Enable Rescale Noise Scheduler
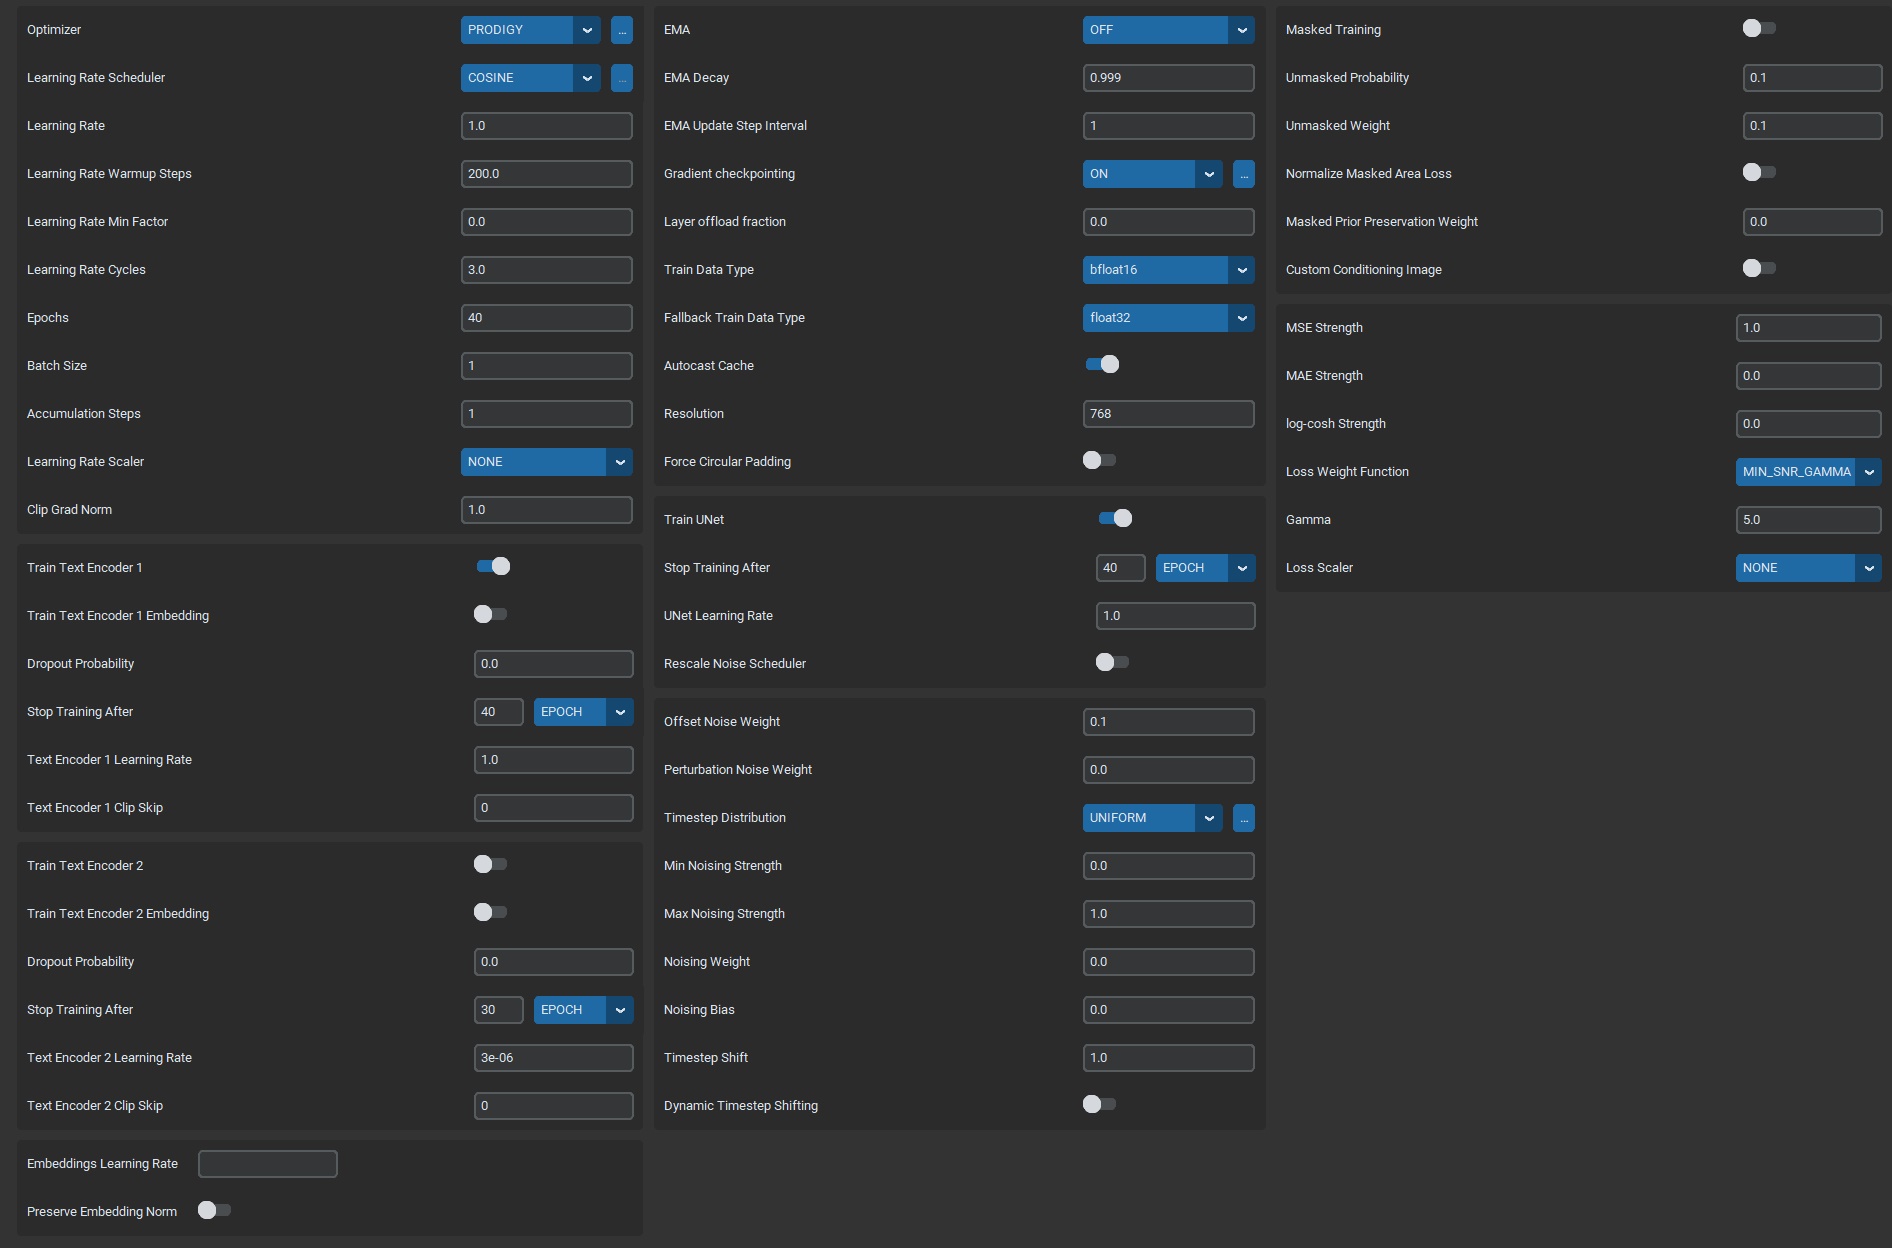1892x1248 pixels. tap(1113, 662)
